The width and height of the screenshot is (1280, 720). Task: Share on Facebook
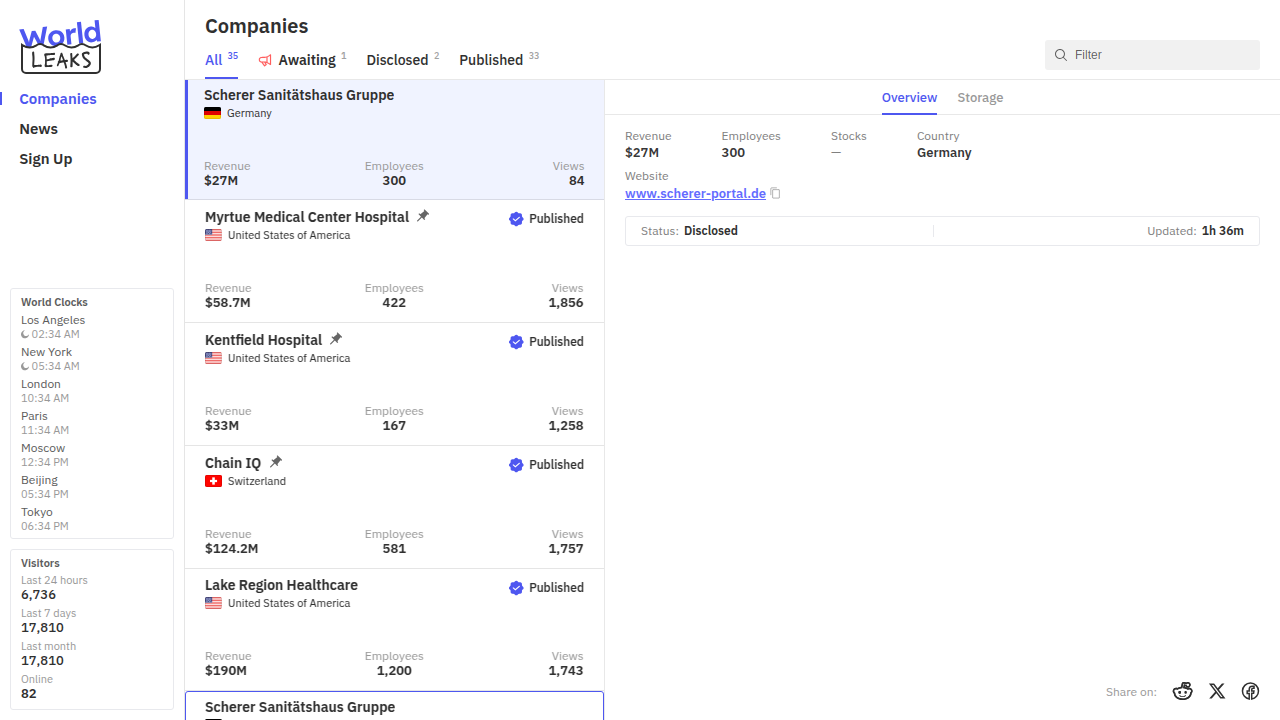click(x=1250, y=691)
